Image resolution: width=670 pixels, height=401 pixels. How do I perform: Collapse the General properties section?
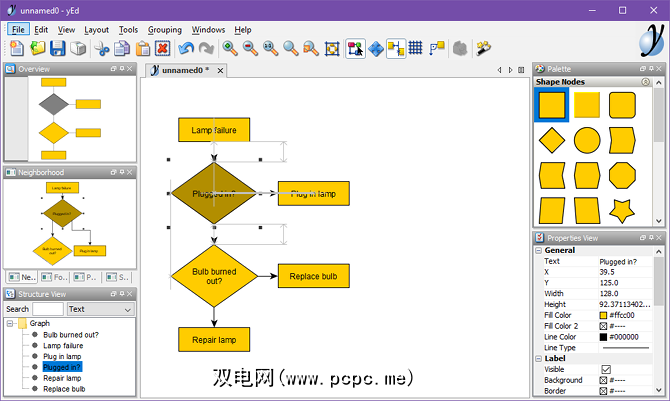click(x=539, y=251)
